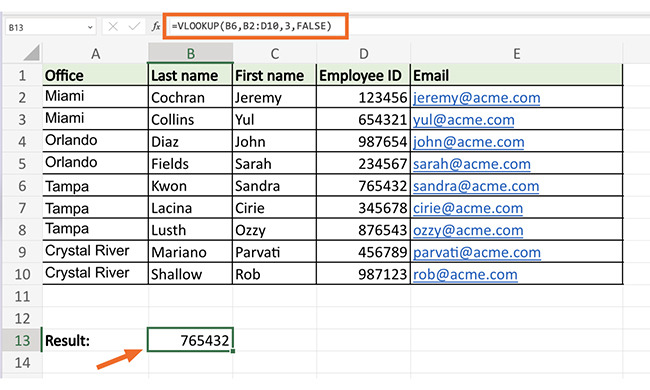Select column E header
The image size is (650, 390).
(x=517, y=53)
